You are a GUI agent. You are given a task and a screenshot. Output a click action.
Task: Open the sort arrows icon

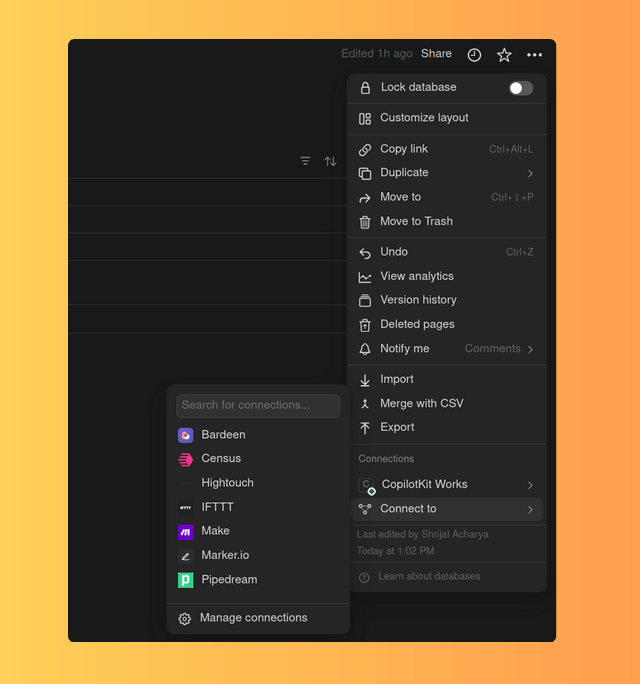point(330,161)
